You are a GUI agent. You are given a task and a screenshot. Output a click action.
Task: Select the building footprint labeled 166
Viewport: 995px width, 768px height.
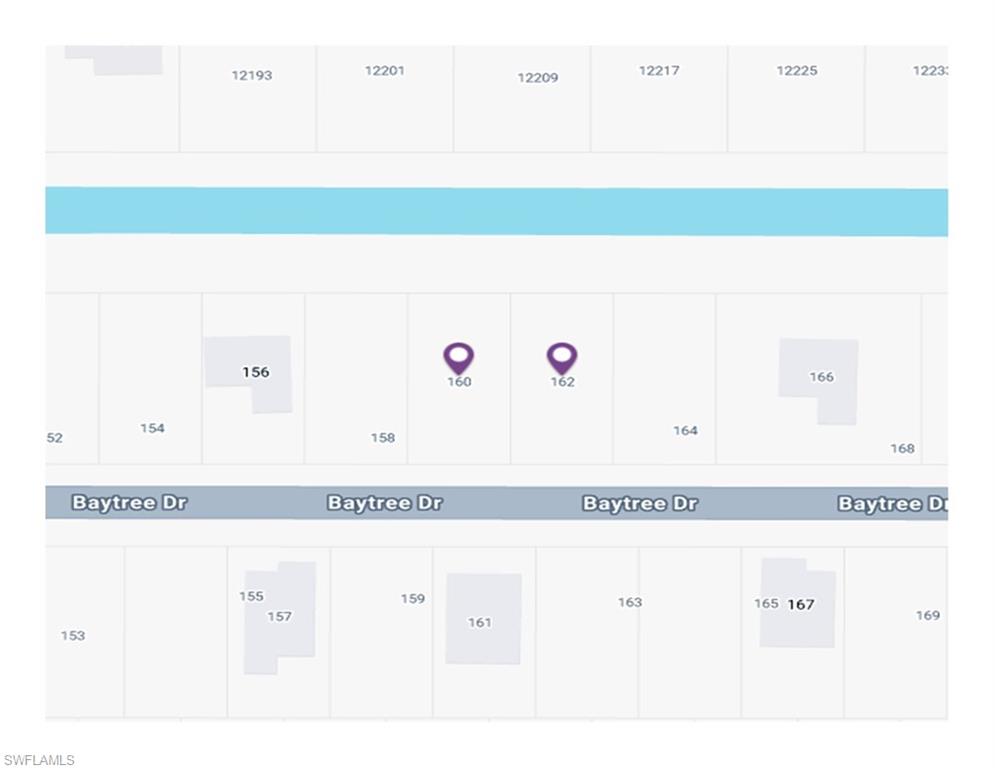(821, 377)
